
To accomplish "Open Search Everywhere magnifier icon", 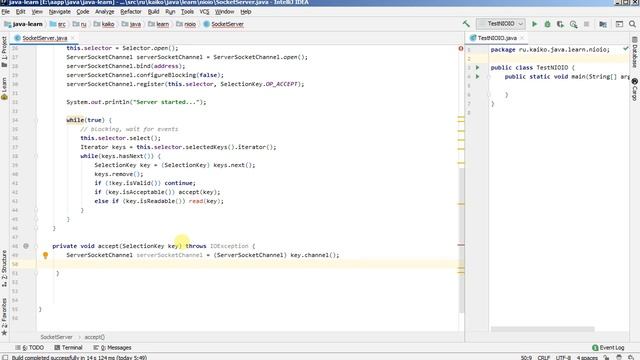I will [x=632, y=24].
